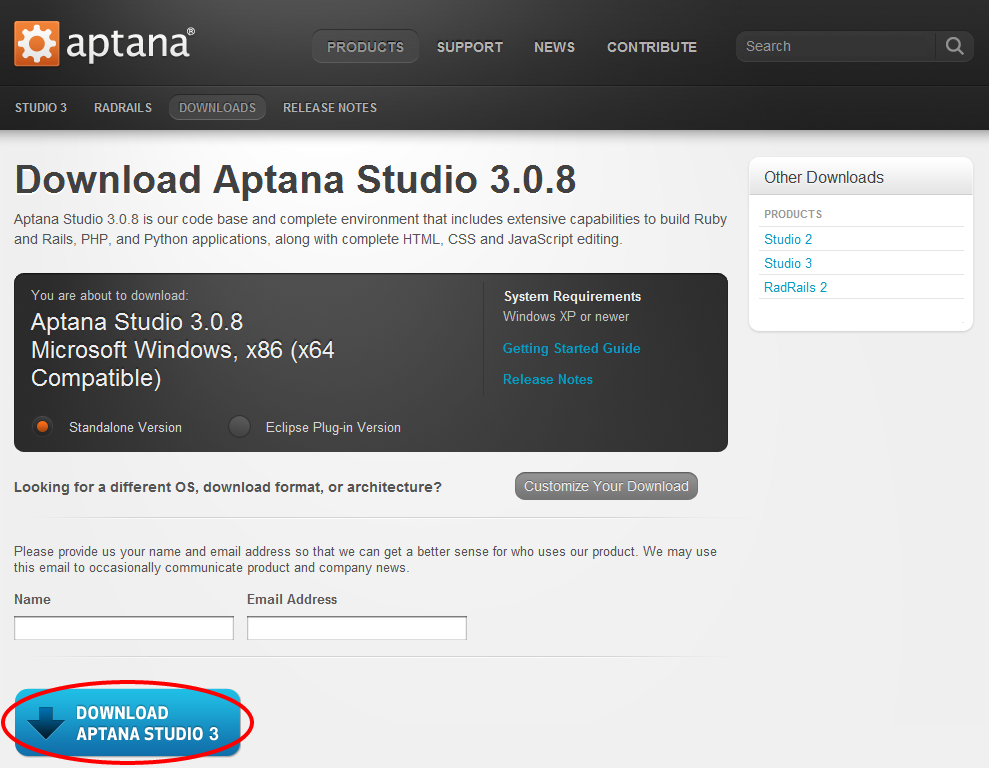989x768 pixels.
Task: Click the Name input field
Action: point(123,627)
